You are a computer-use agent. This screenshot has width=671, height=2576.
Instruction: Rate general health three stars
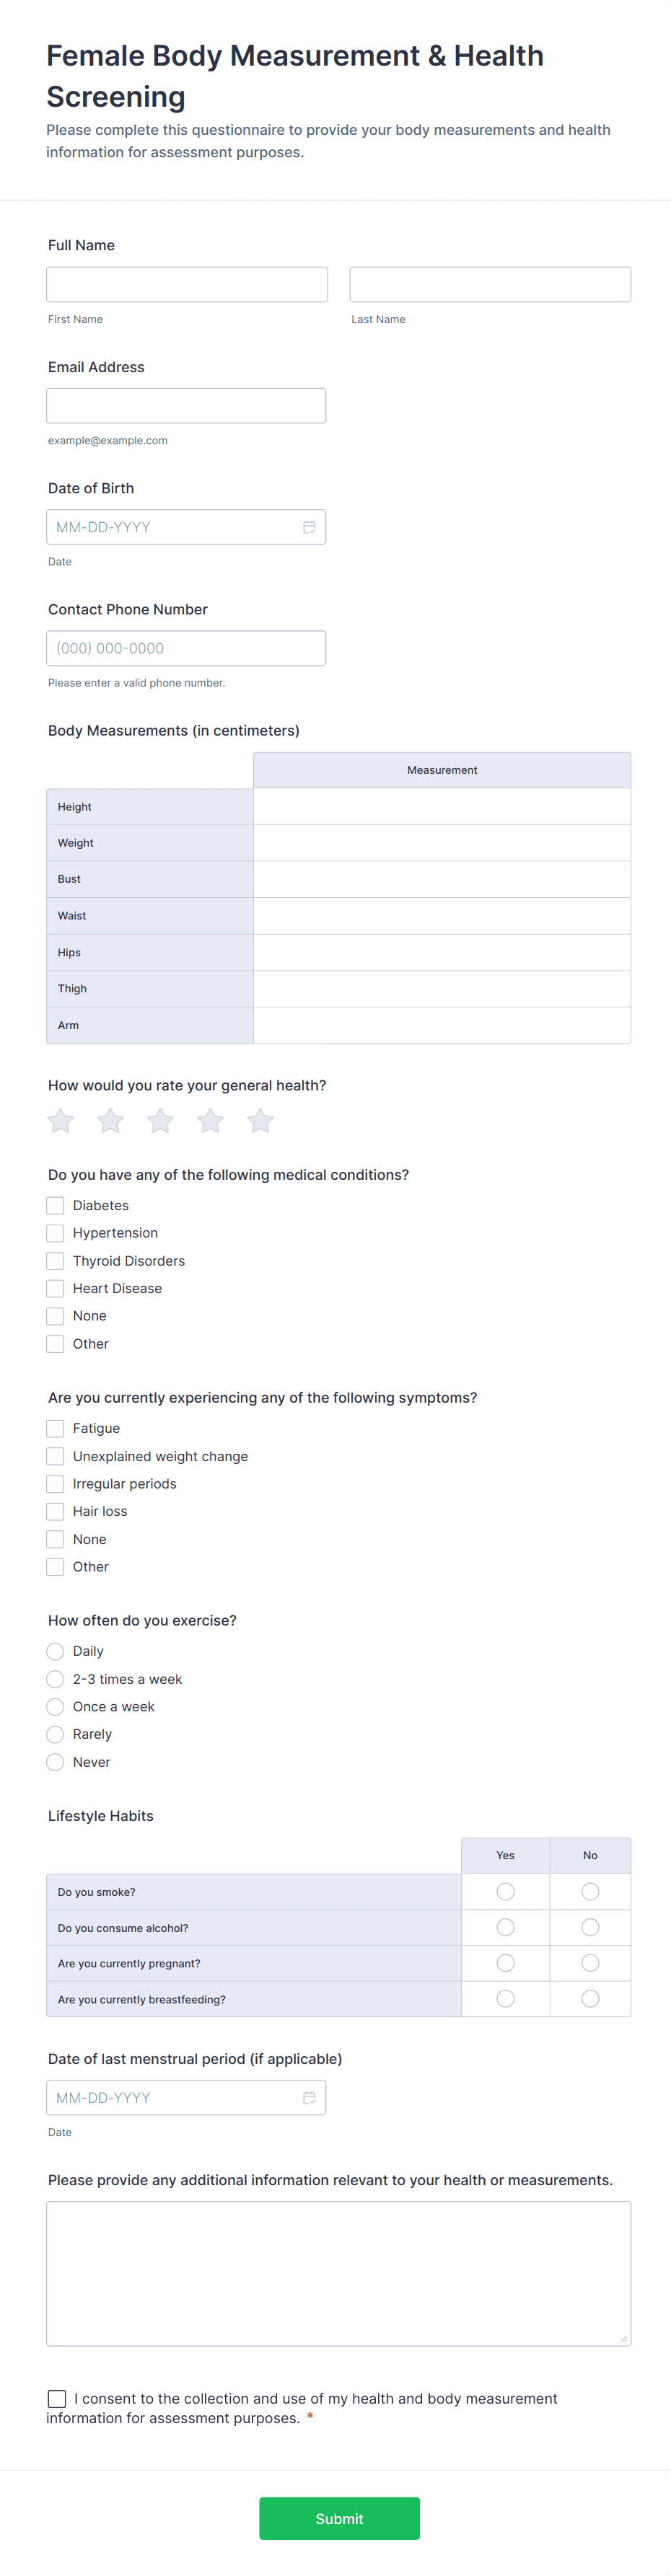[x=160, y=1121]
